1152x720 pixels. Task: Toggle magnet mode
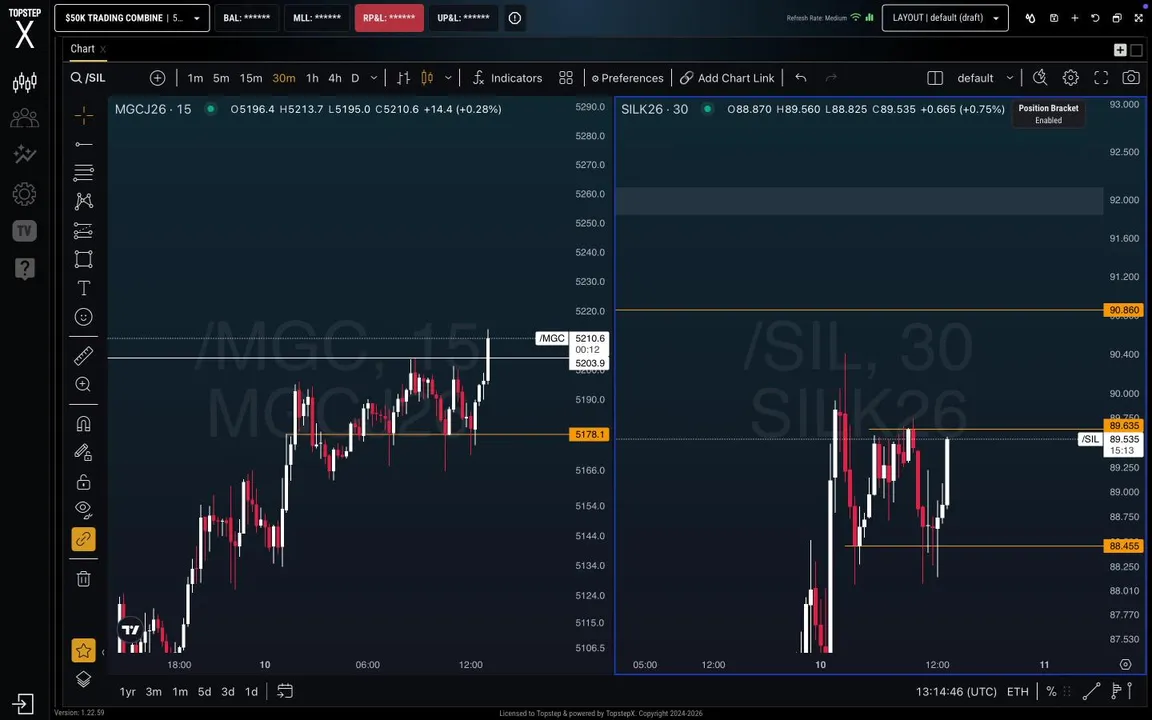[x=84, y=424]
